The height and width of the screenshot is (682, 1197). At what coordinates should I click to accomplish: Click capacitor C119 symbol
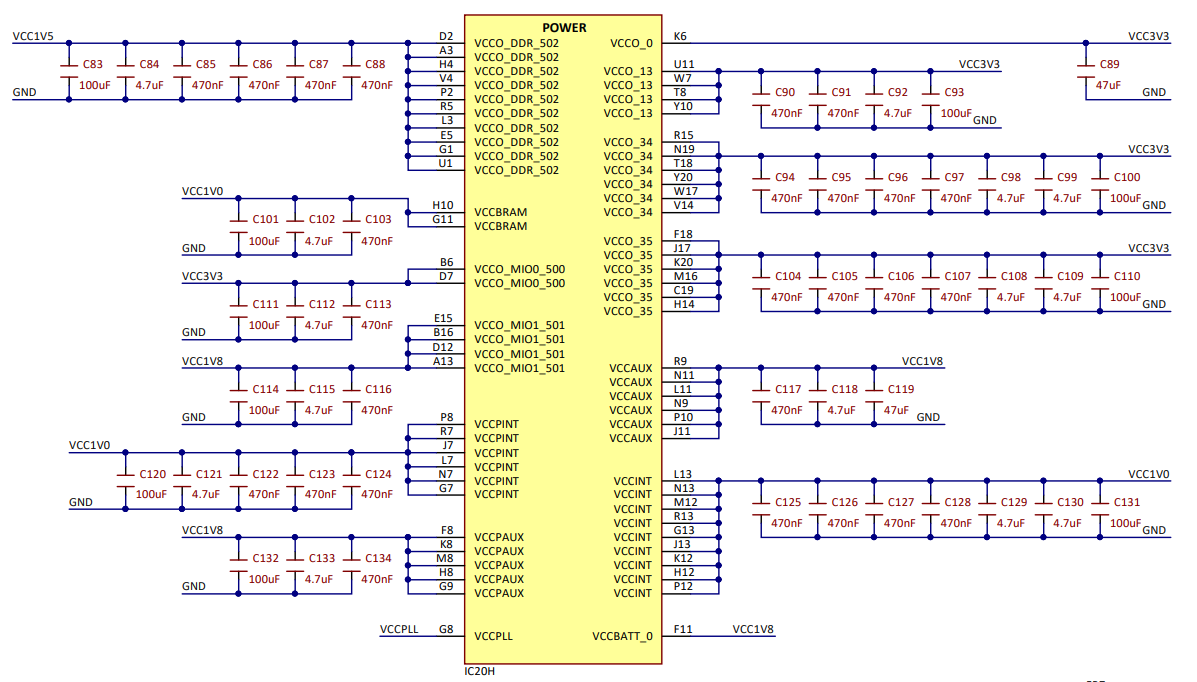pos(873,400)
